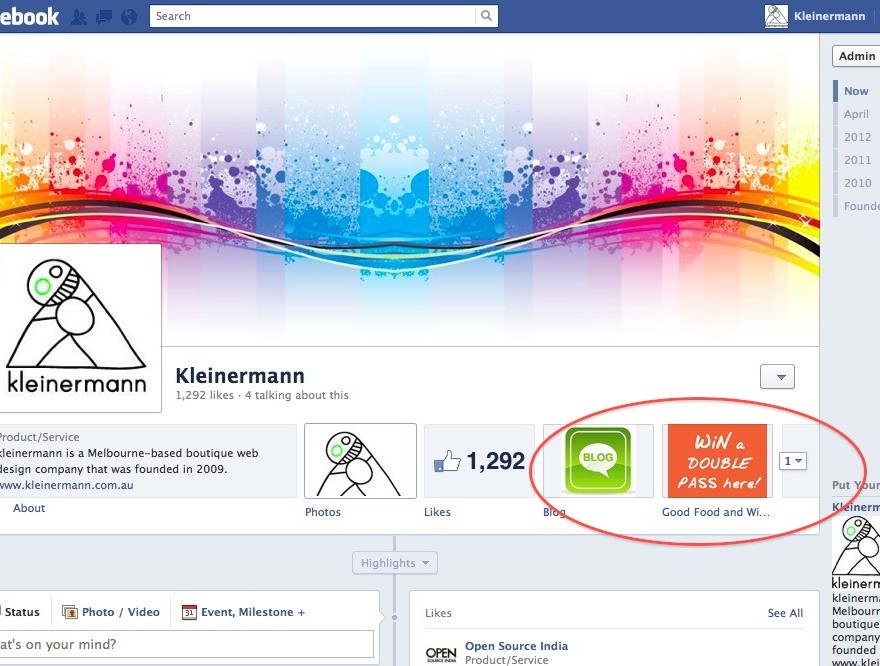
Task: Click the See All link in the Likes box
Action: coord(785,612)
